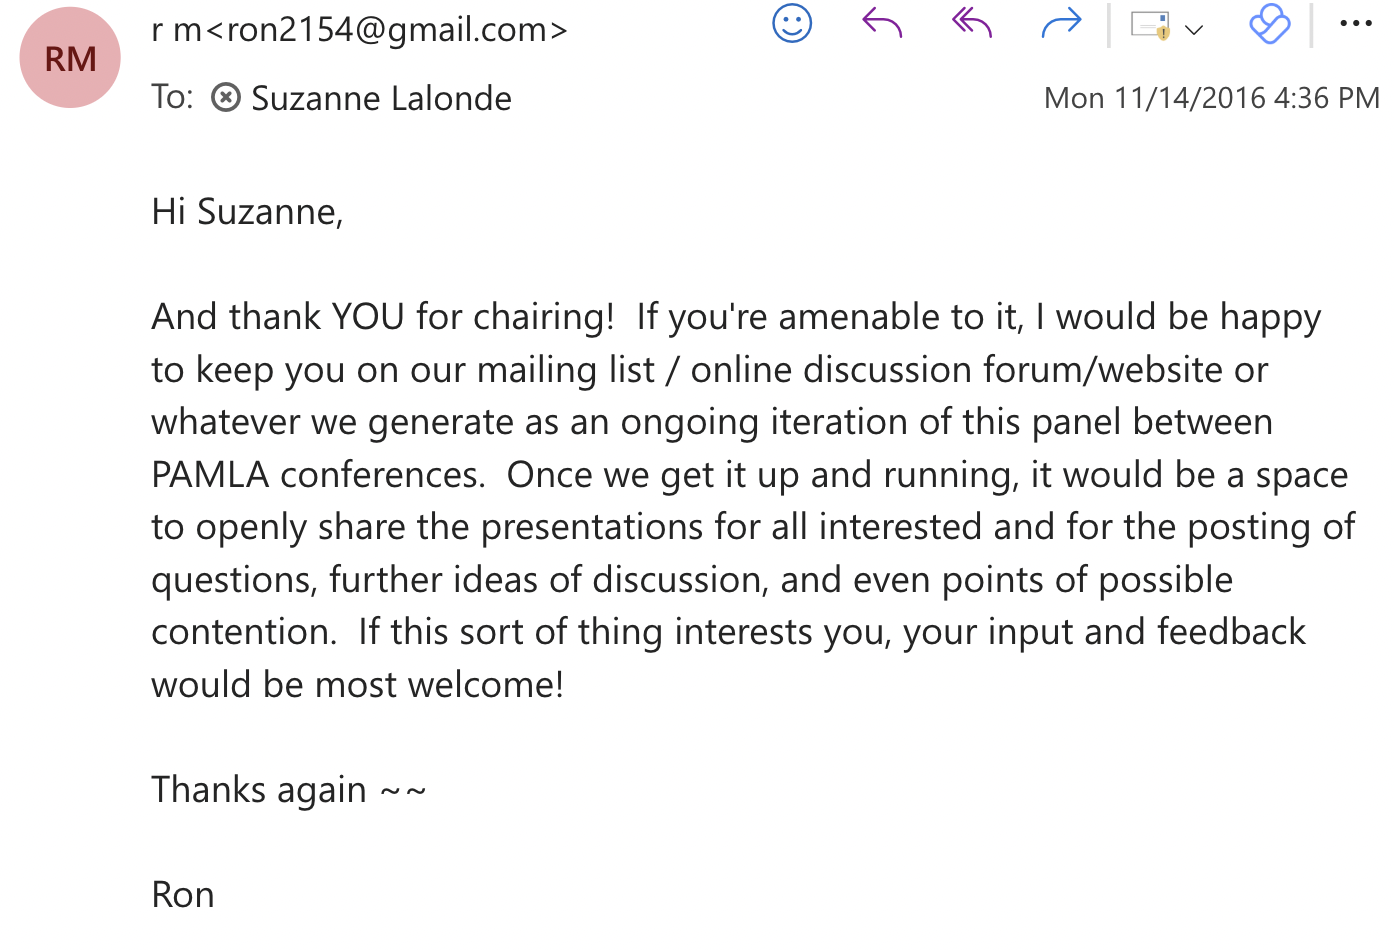This screenshot has height=950, width=1394.
Task: Forward this email message
Action: [1061, 23]
